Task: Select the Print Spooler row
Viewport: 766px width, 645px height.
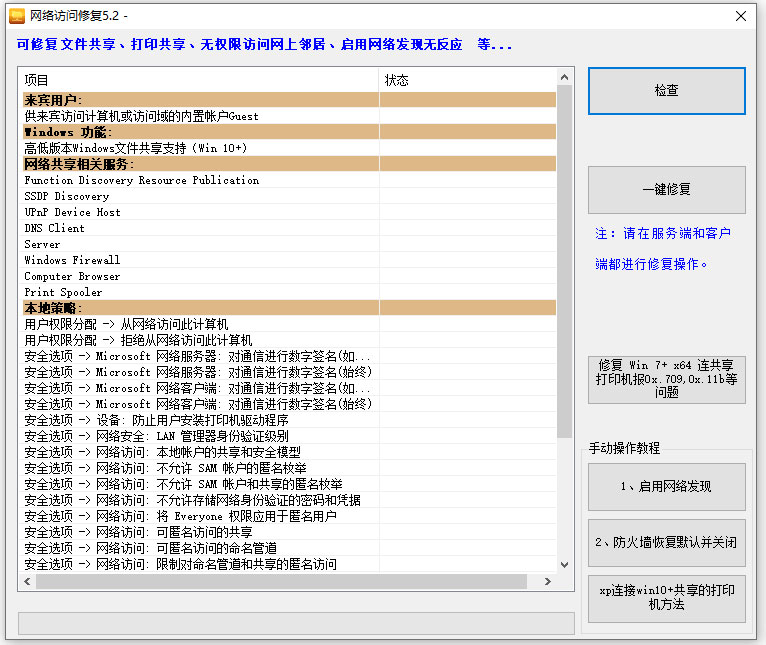Action: 289,292
